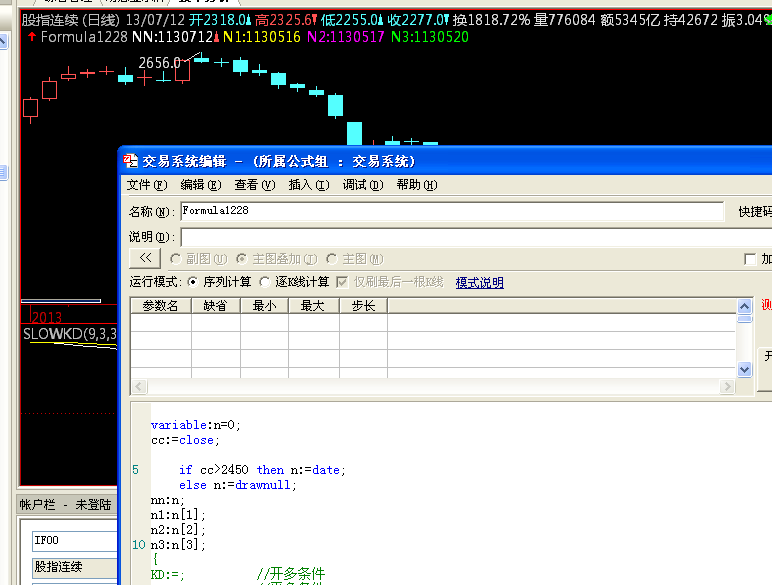
Task: Open the 插入(I) menu
Action: click(309, 185)
